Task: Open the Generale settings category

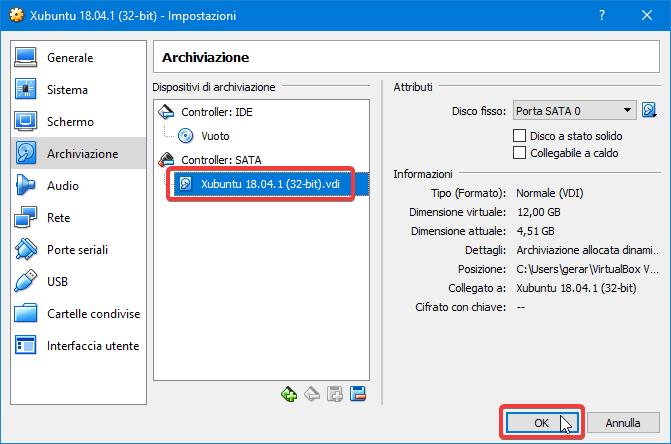Action: [78, 58]
